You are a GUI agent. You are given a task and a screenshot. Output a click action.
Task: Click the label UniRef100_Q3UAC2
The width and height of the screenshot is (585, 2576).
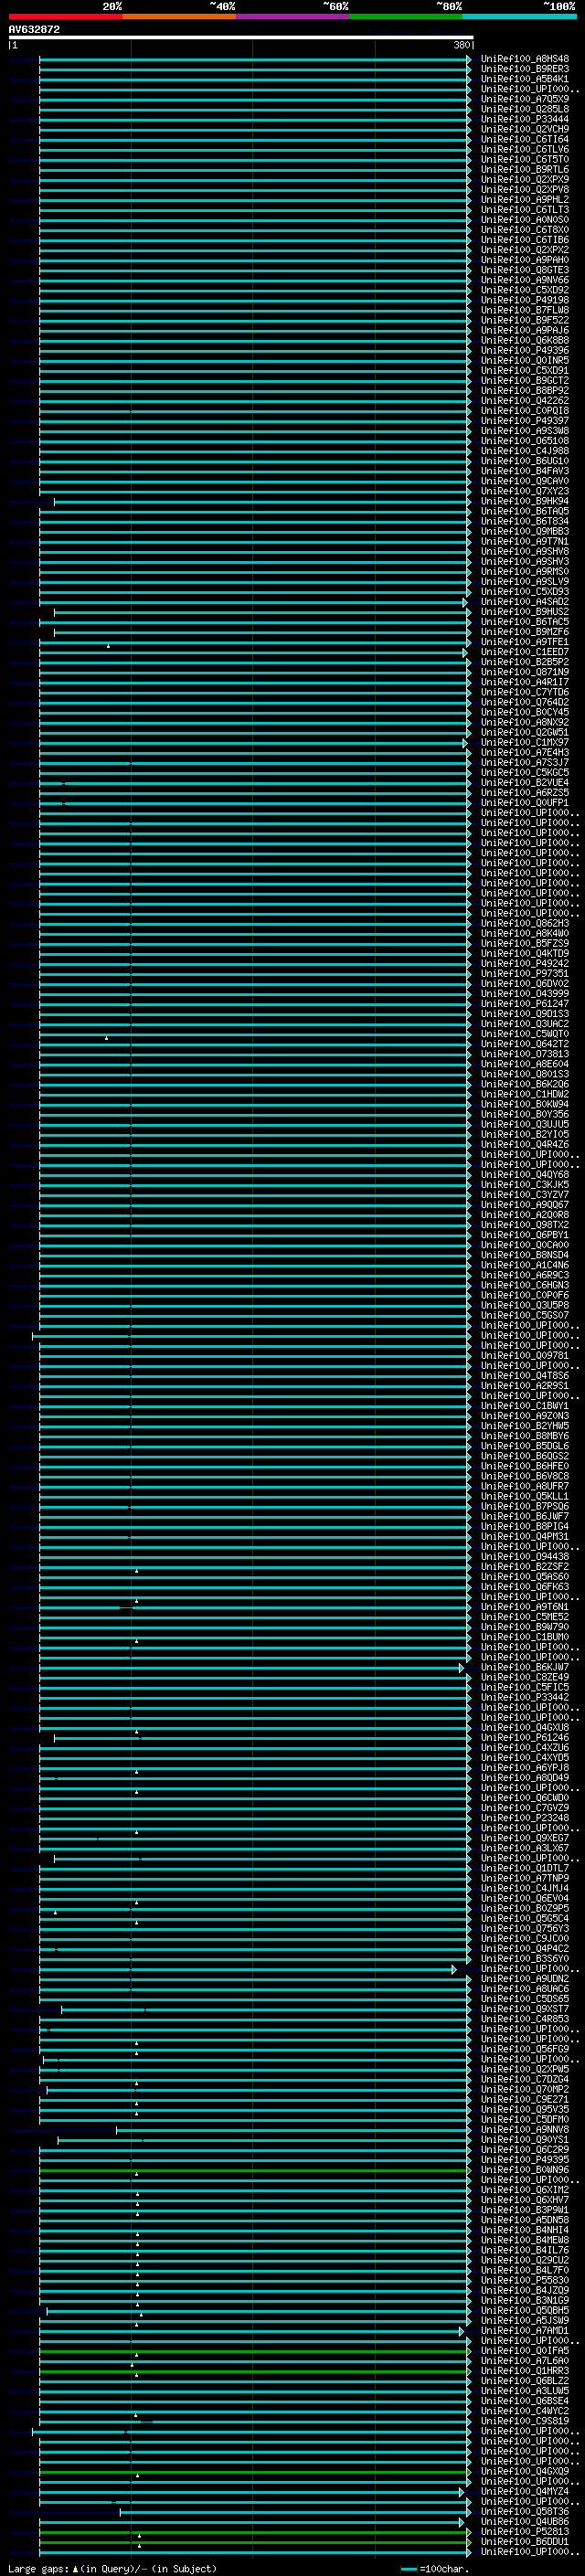point(525,1024)
